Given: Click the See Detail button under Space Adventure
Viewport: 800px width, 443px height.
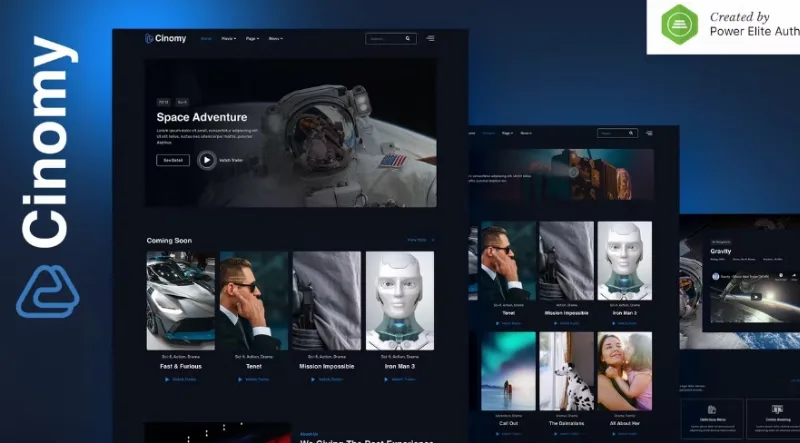Looking at the screenshot, I should click(x=173, y=160).
